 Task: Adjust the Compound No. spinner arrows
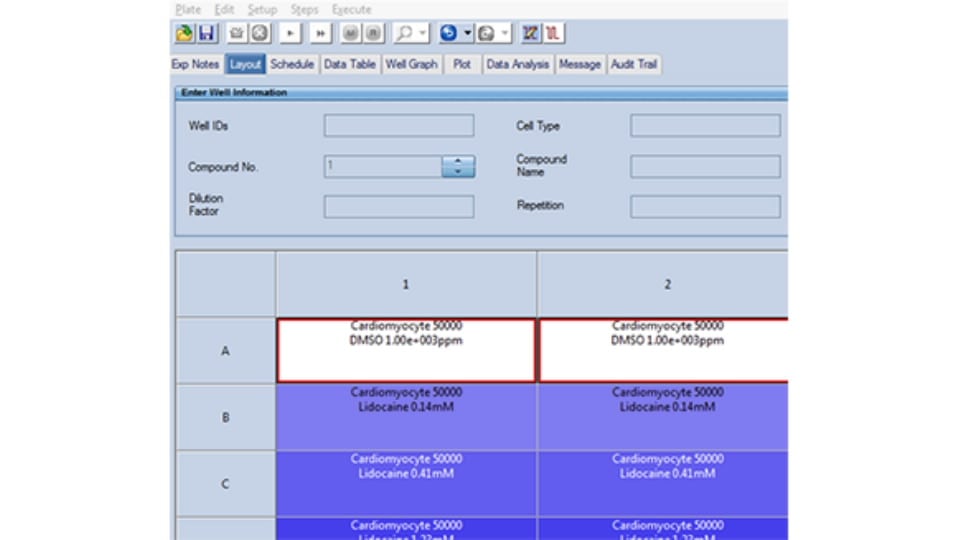tap(458, 167)
